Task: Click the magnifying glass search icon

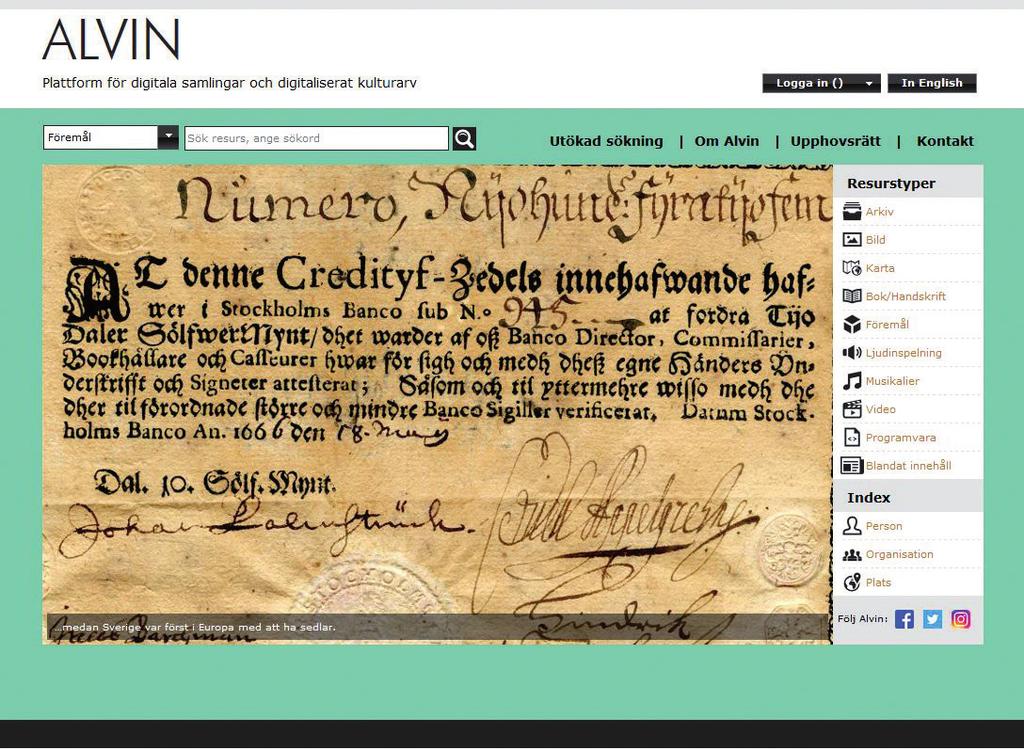Action: click(x=464, y=139)
